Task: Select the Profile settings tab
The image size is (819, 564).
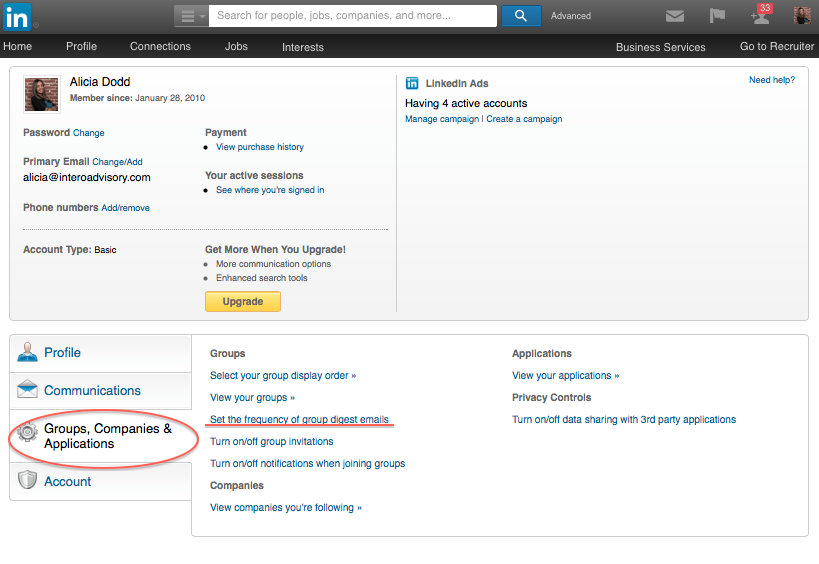Action: click(100, 353)
